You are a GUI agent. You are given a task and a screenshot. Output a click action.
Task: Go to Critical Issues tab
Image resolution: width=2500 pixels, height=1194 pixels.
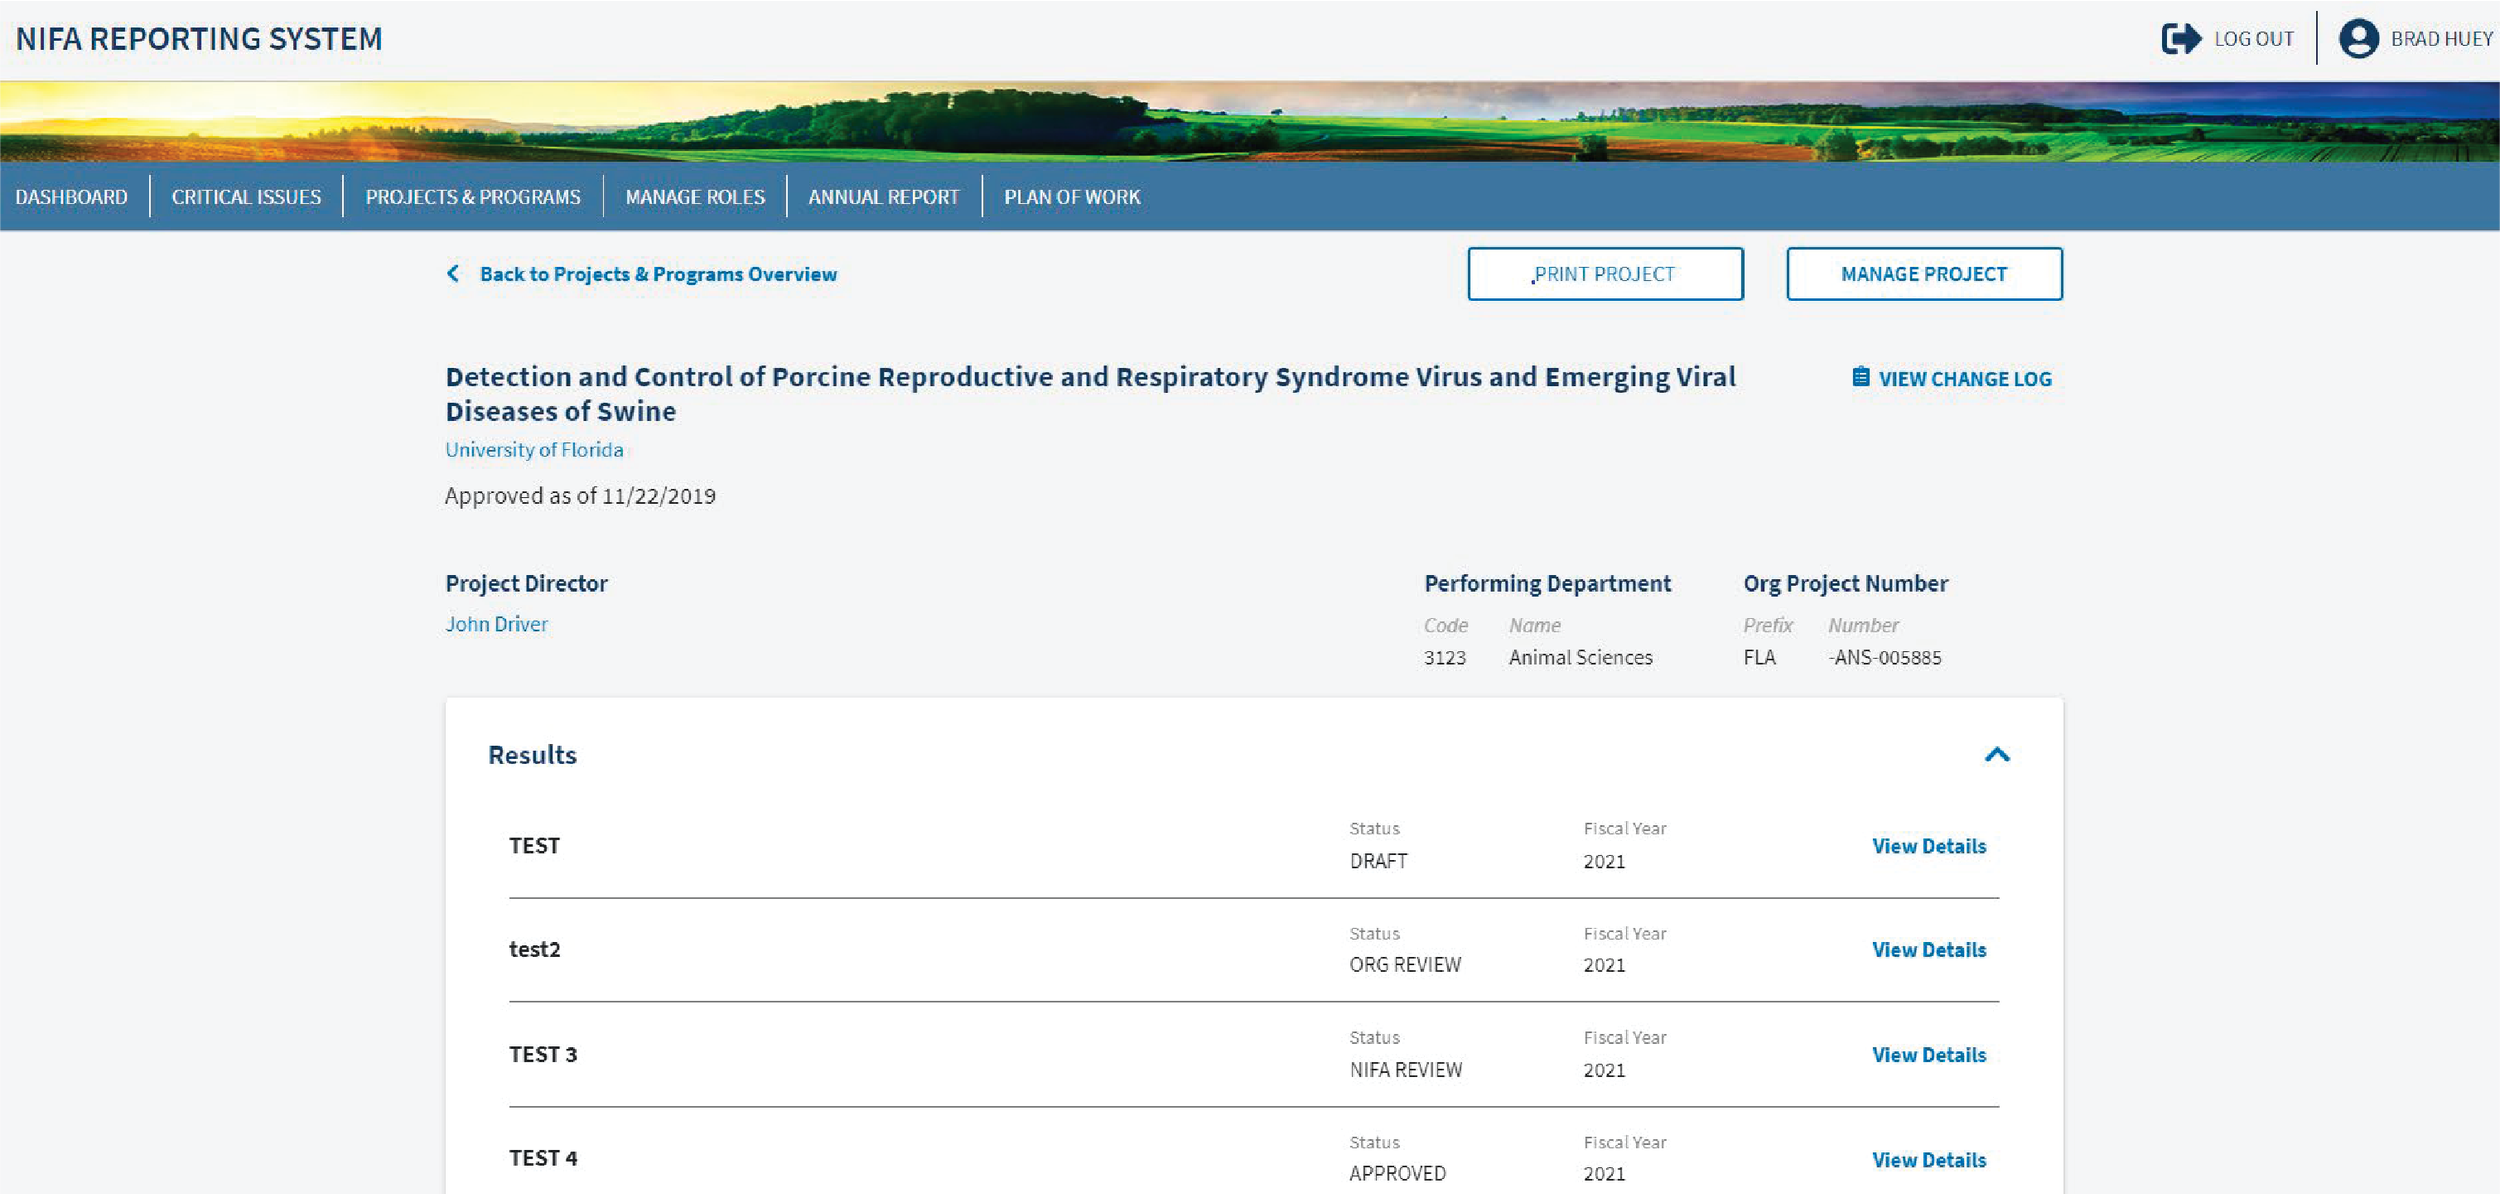click(x=246, y=197)
